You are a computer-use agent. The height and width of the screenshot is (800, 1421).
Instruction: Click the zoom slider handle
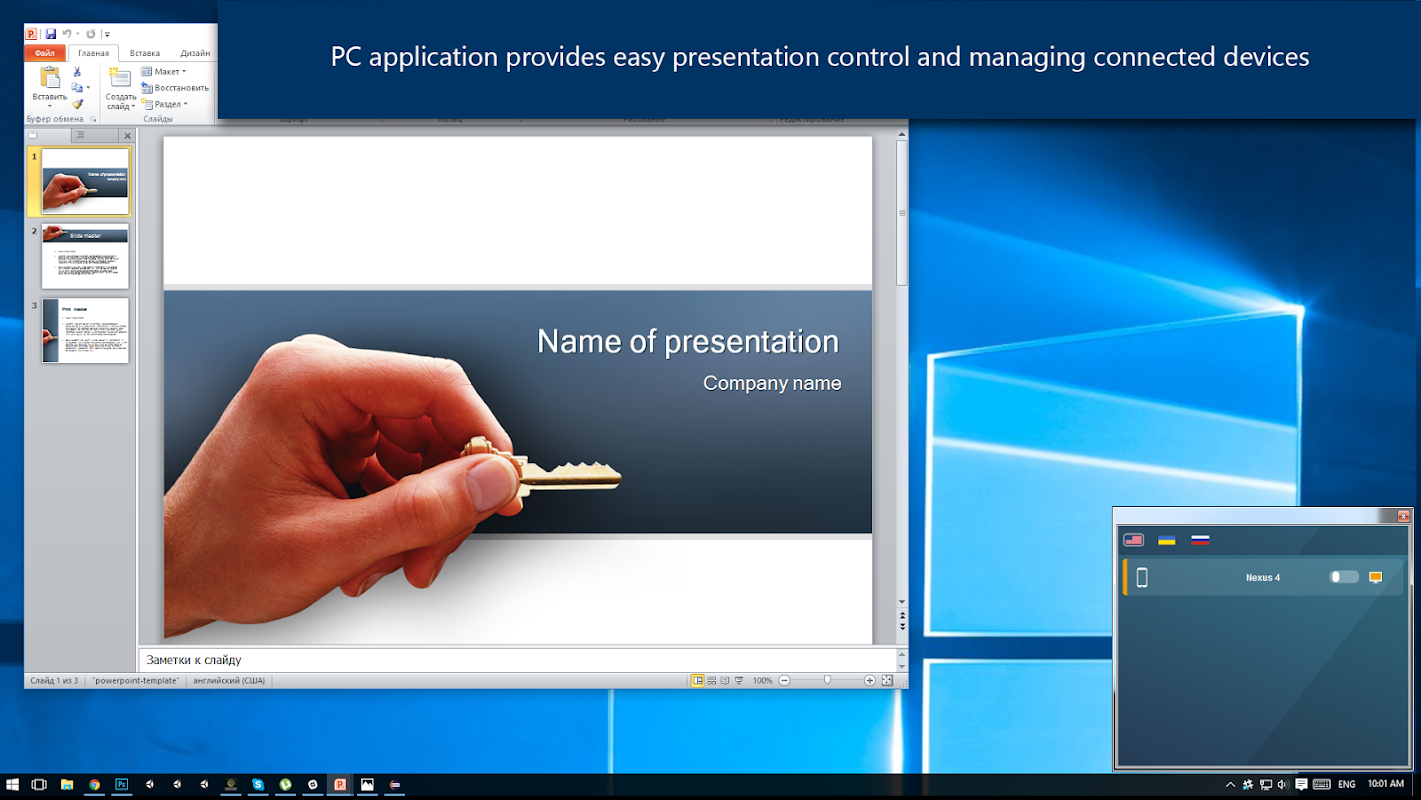coord(827,680)
